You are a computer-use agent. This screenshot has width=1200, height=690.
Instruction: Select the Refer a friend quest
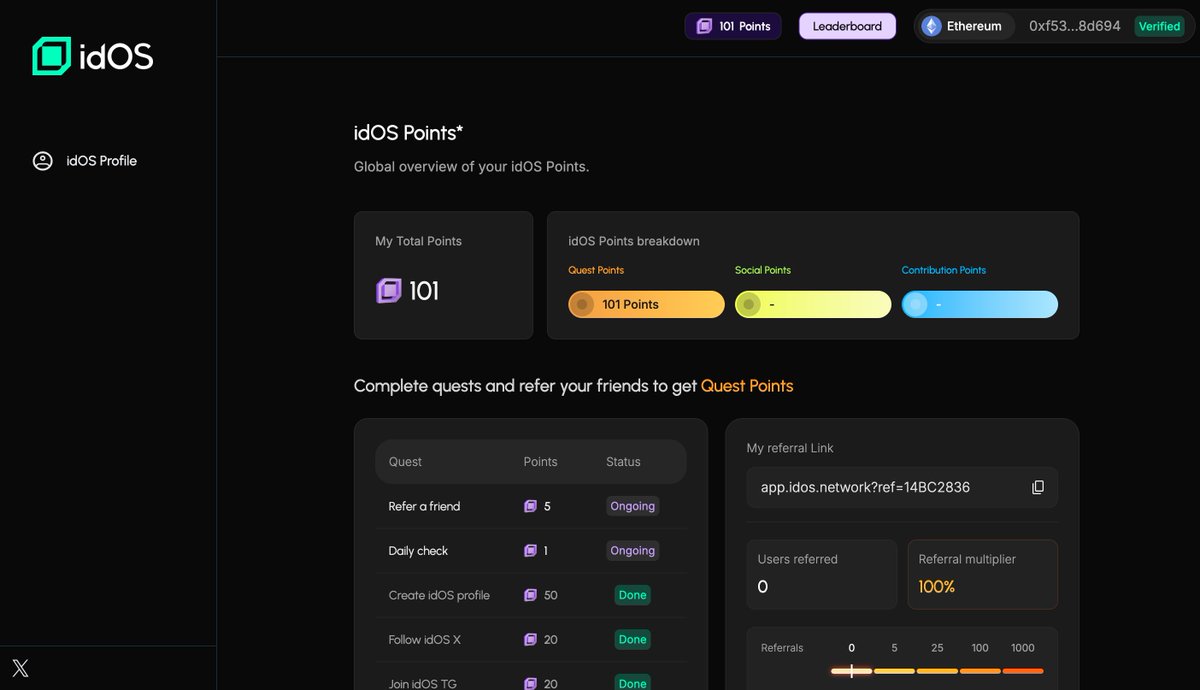click(x=424, y=506)
